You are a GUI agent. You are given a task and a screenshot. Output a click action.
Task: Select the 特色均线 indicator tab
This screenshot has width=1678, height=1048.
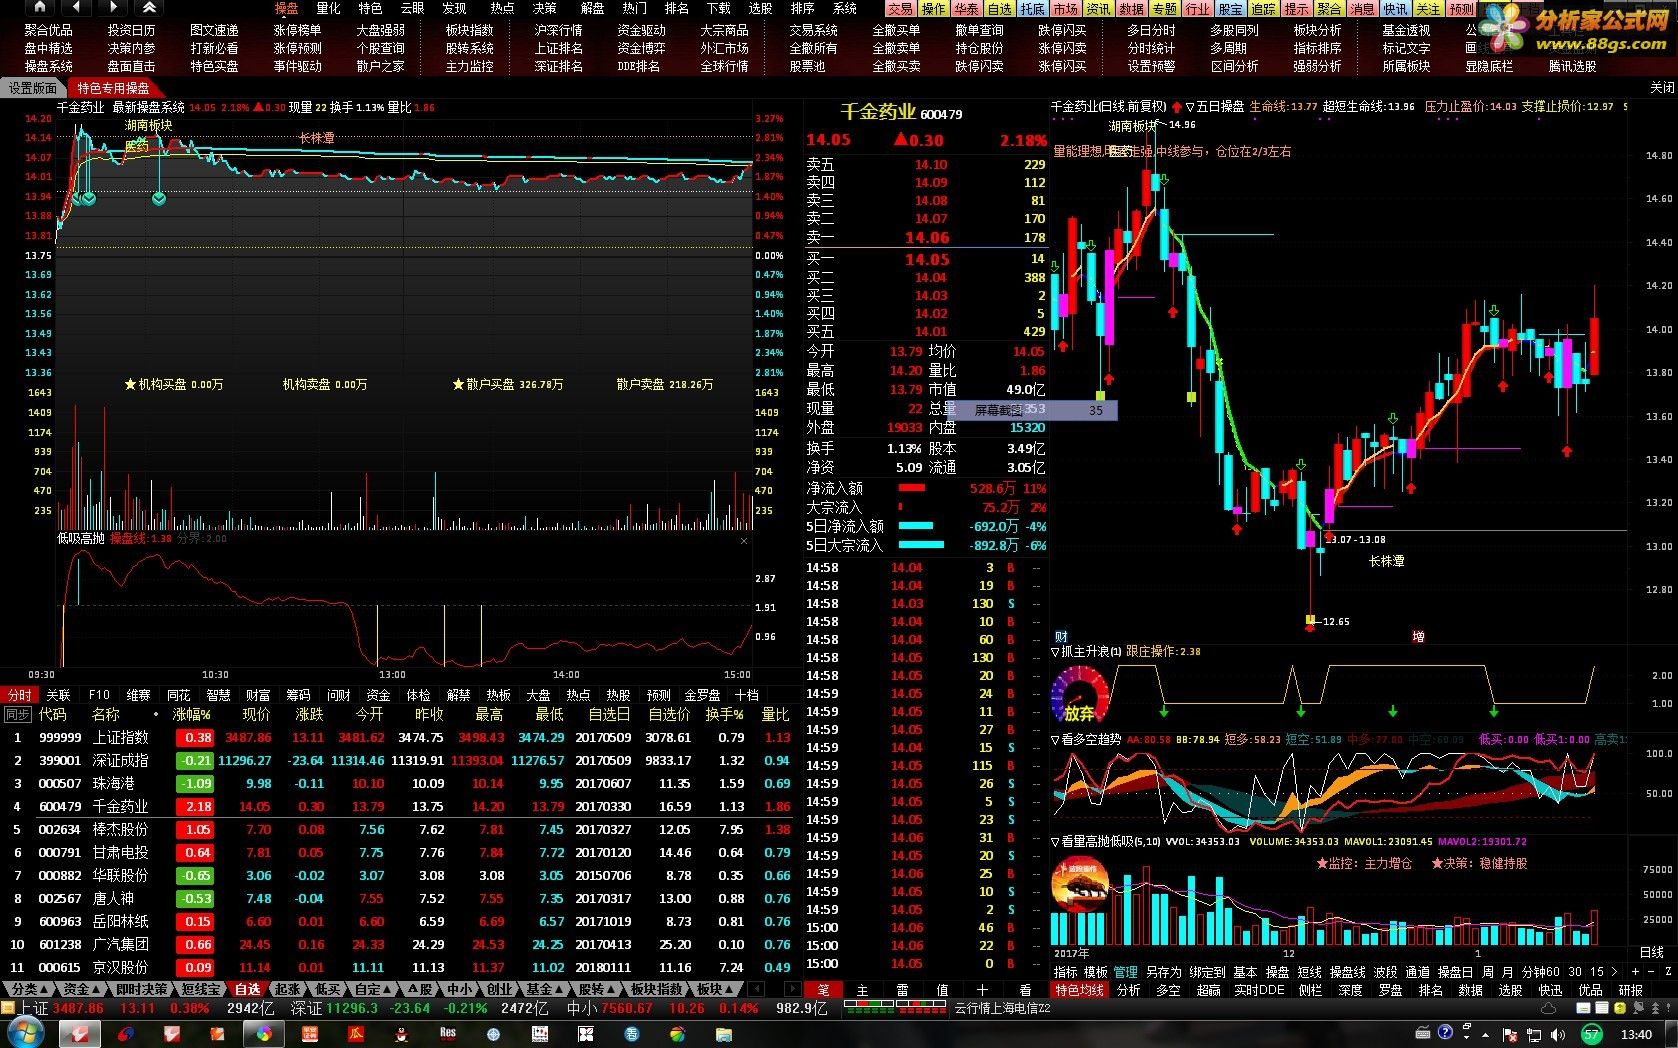click(x=1079, y=990)
